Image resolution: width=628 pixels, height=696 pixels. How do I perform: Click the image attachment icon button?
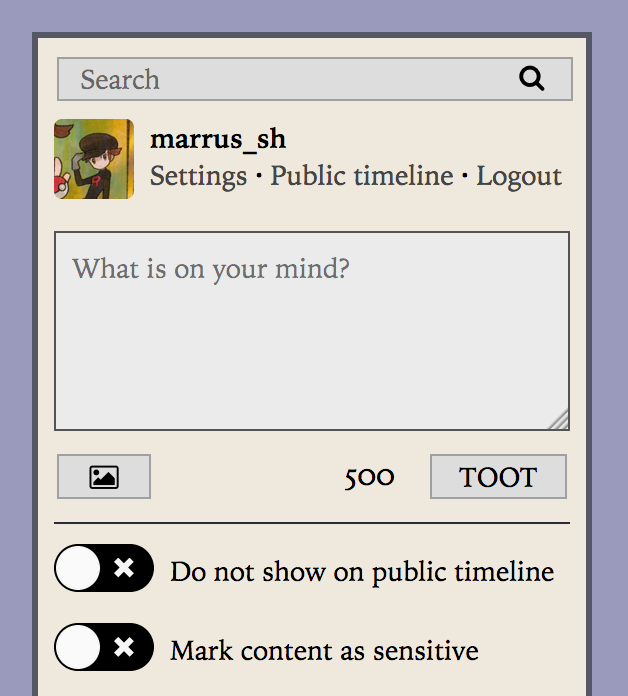[x=104, y=476]
